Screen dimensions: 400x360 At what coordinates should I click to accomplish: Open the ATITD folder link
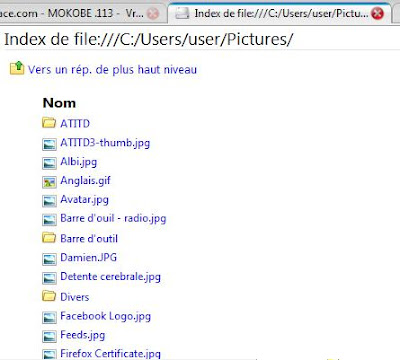(x=75, y=123)
